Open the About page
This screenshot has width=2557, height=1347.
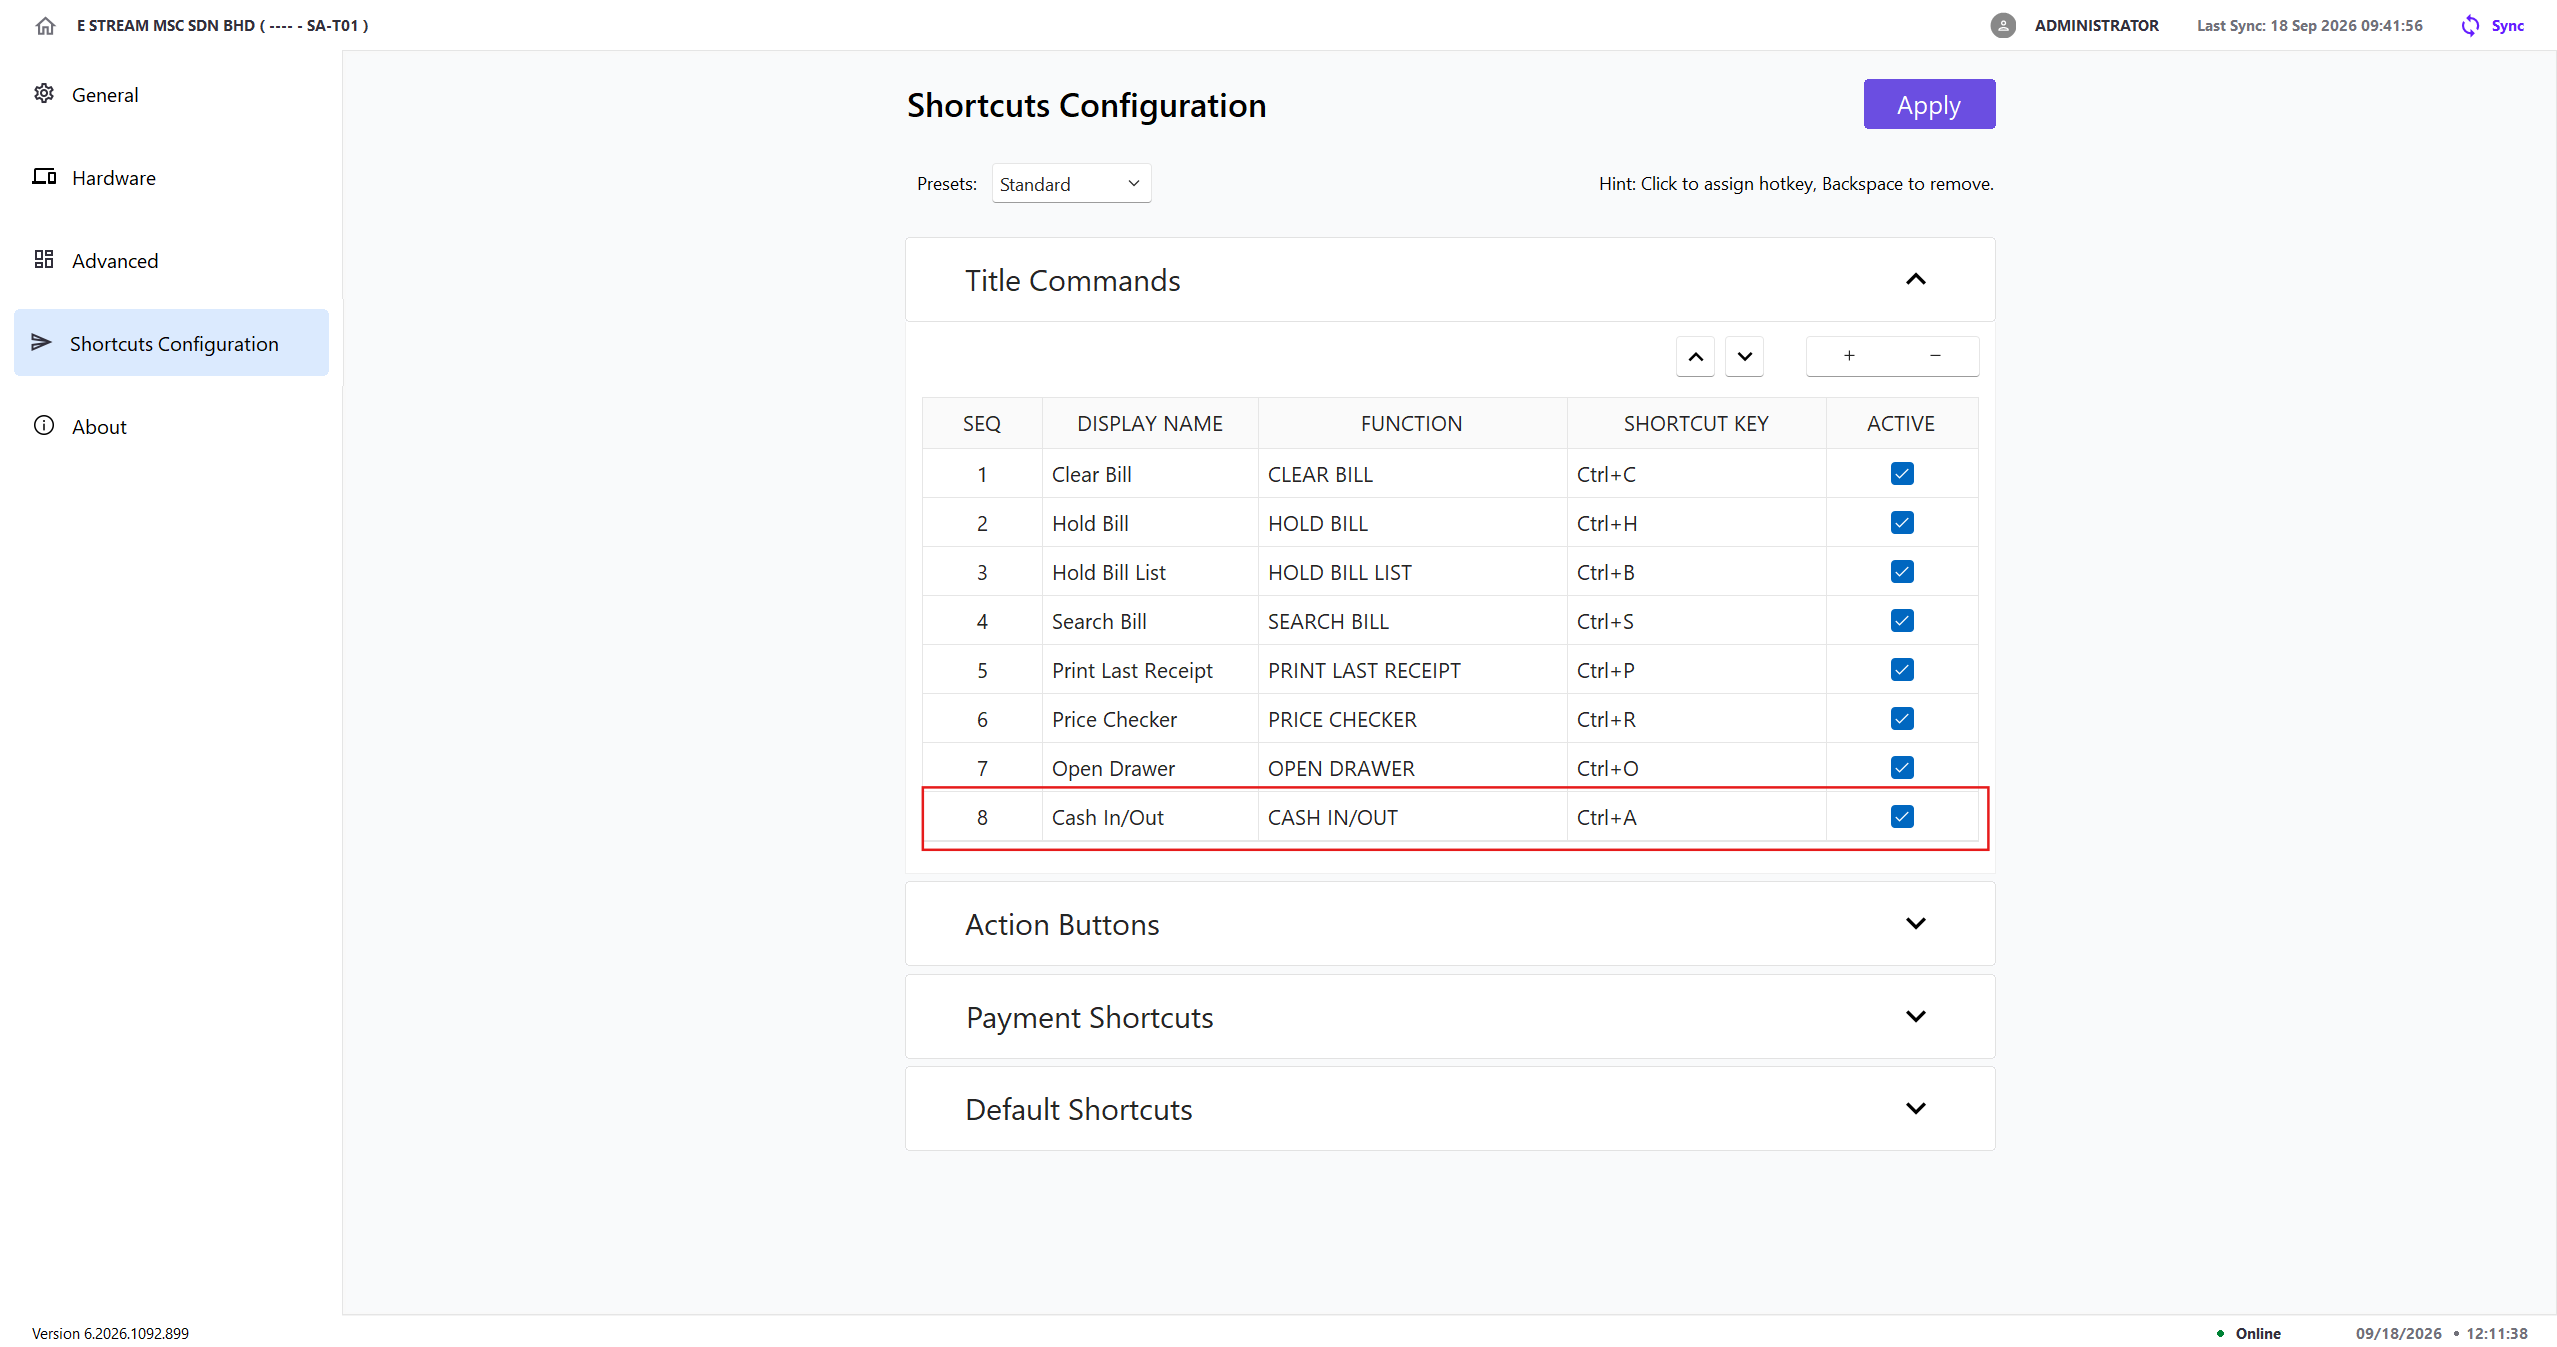click(171, 426)
